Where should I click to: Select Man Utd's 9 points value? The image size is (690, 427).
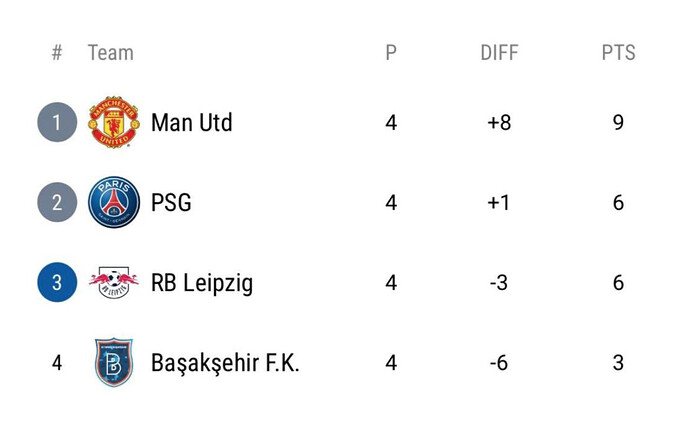pos(618,122)
